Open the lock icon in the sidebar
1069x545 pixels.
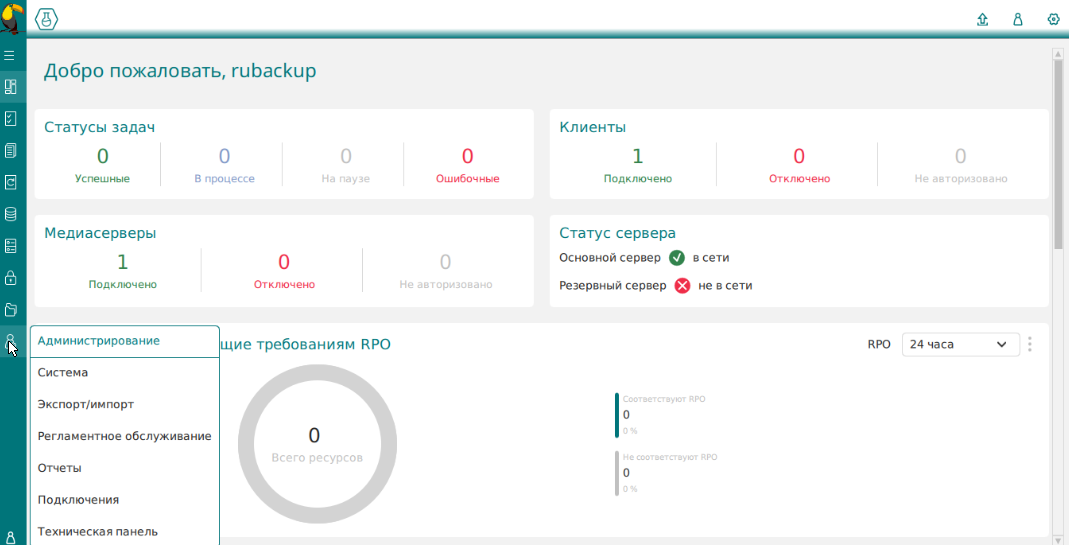[11, 277]
